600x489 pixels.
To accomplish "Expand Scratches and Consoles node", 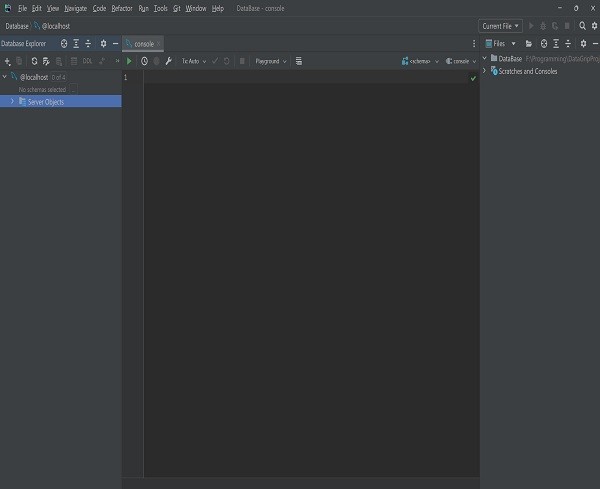I will [x=484, y=71].
